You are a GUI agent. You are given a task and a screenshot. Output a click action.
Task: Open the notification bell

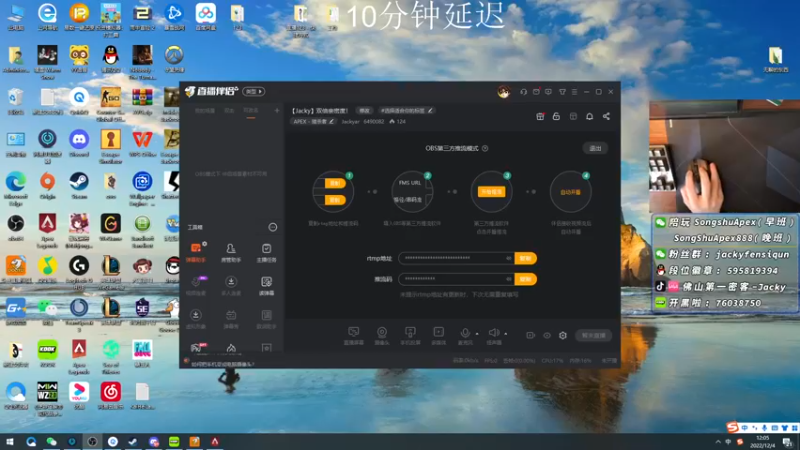pos(589,116)
